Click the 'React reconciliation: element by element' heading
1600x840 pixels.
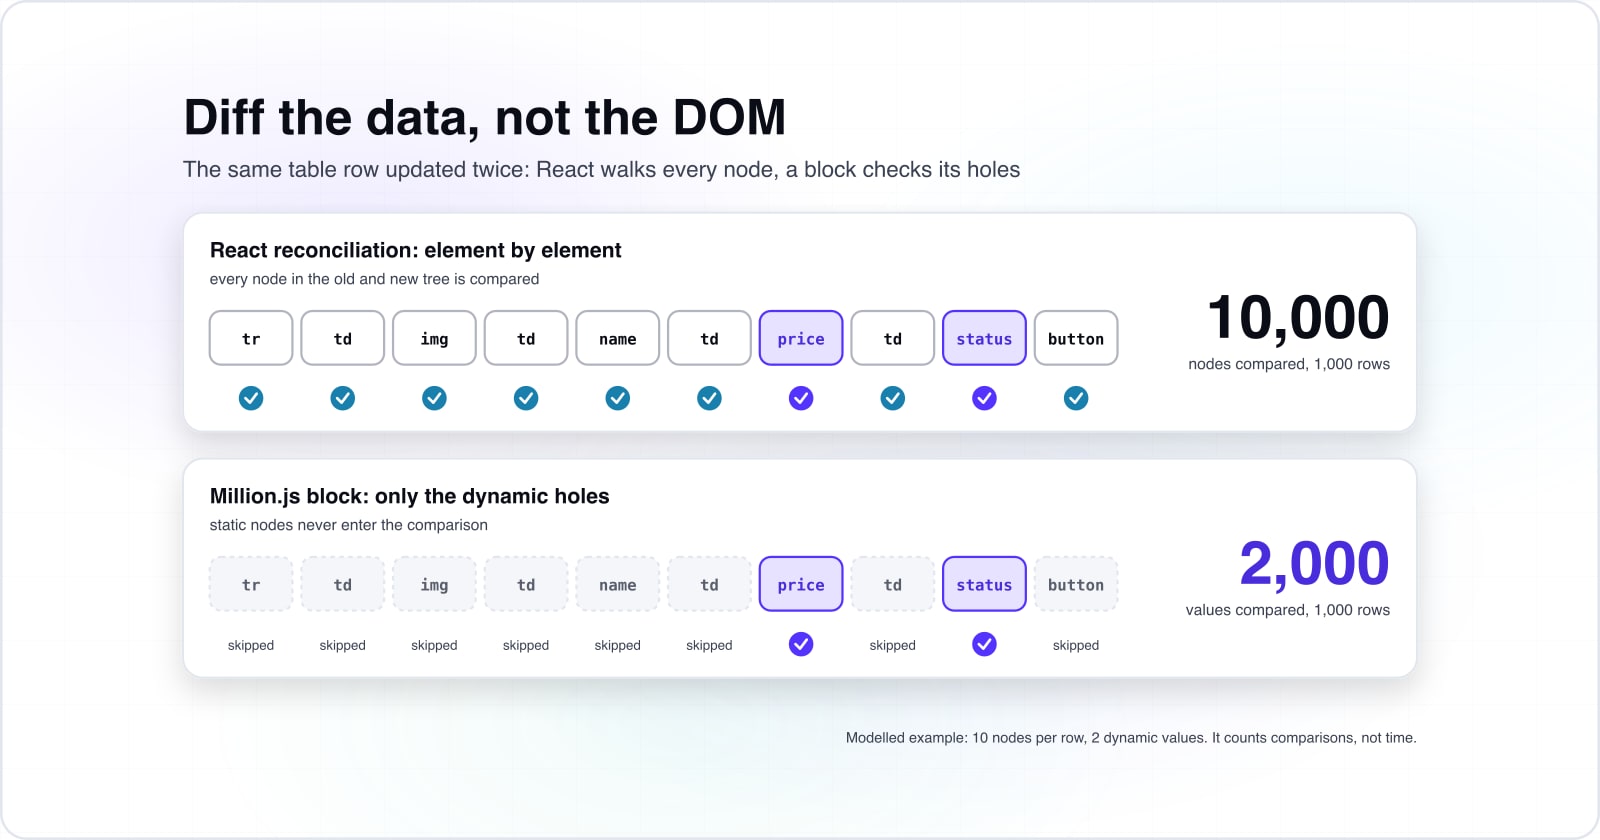click(415, 250)
